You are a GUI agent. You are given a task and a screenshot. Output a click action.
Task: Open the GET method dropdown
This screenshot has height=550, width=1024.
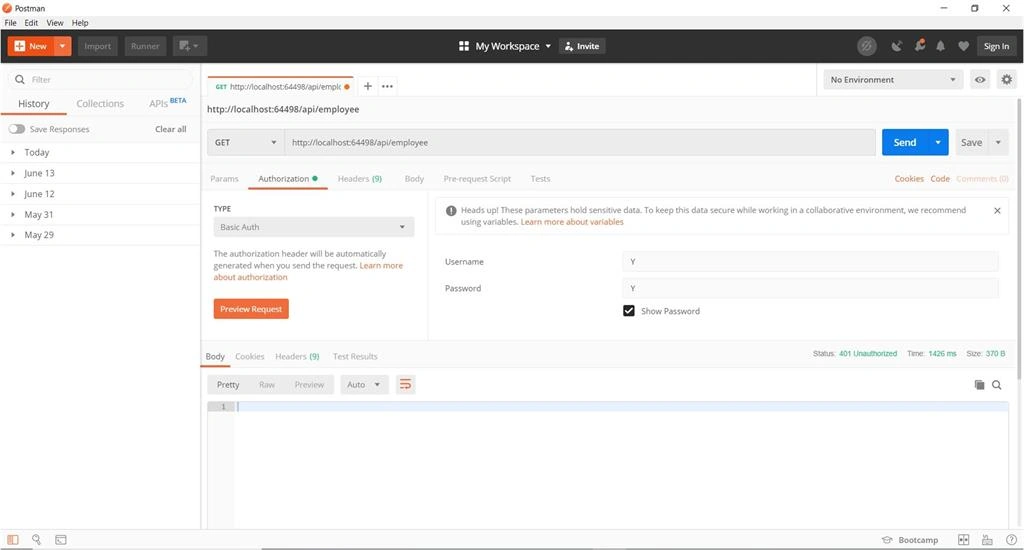click(x=246, y=142)
